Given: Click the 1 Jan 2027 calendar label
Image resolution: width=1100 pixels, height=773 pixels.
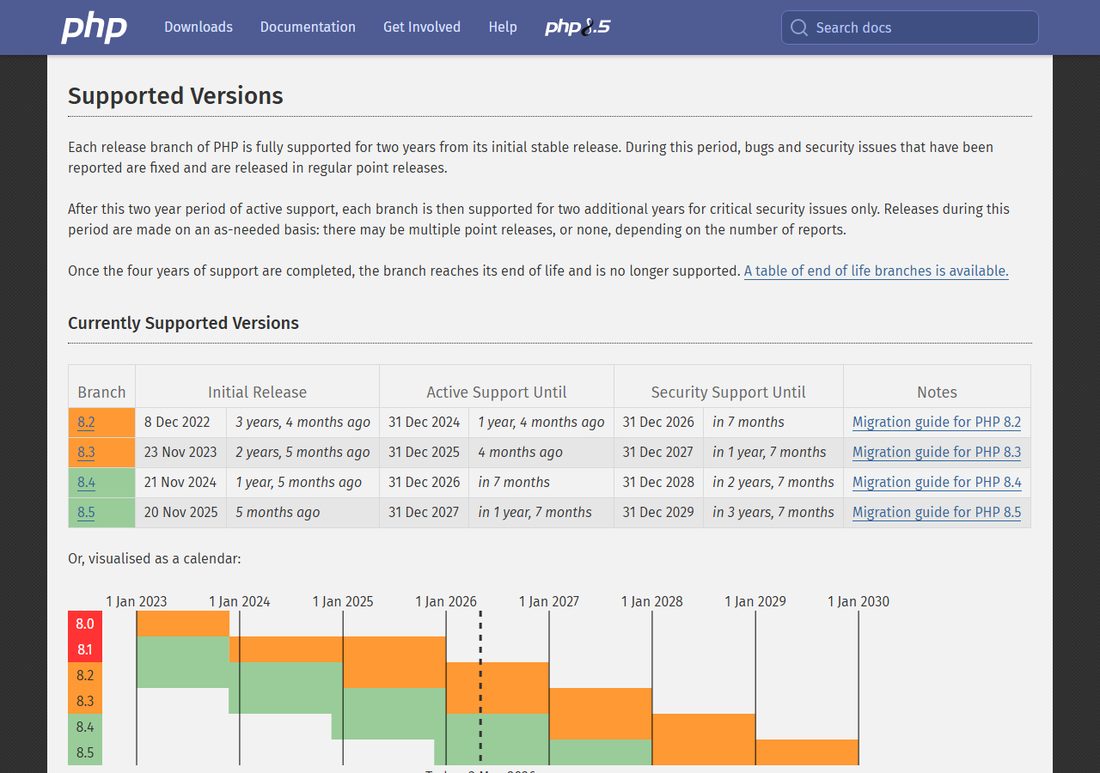Looking at the screenshot, I should (x=549, y=602).
